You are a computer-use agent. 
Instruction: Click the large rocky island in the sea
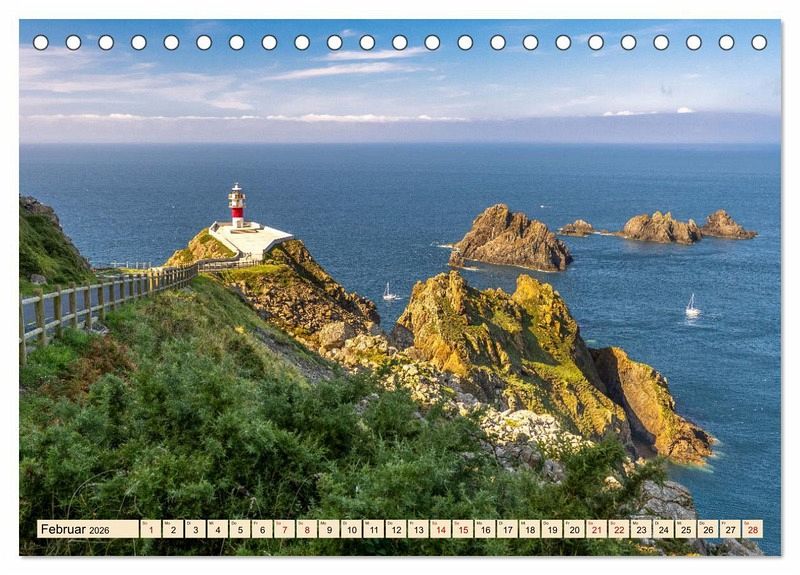510,240
